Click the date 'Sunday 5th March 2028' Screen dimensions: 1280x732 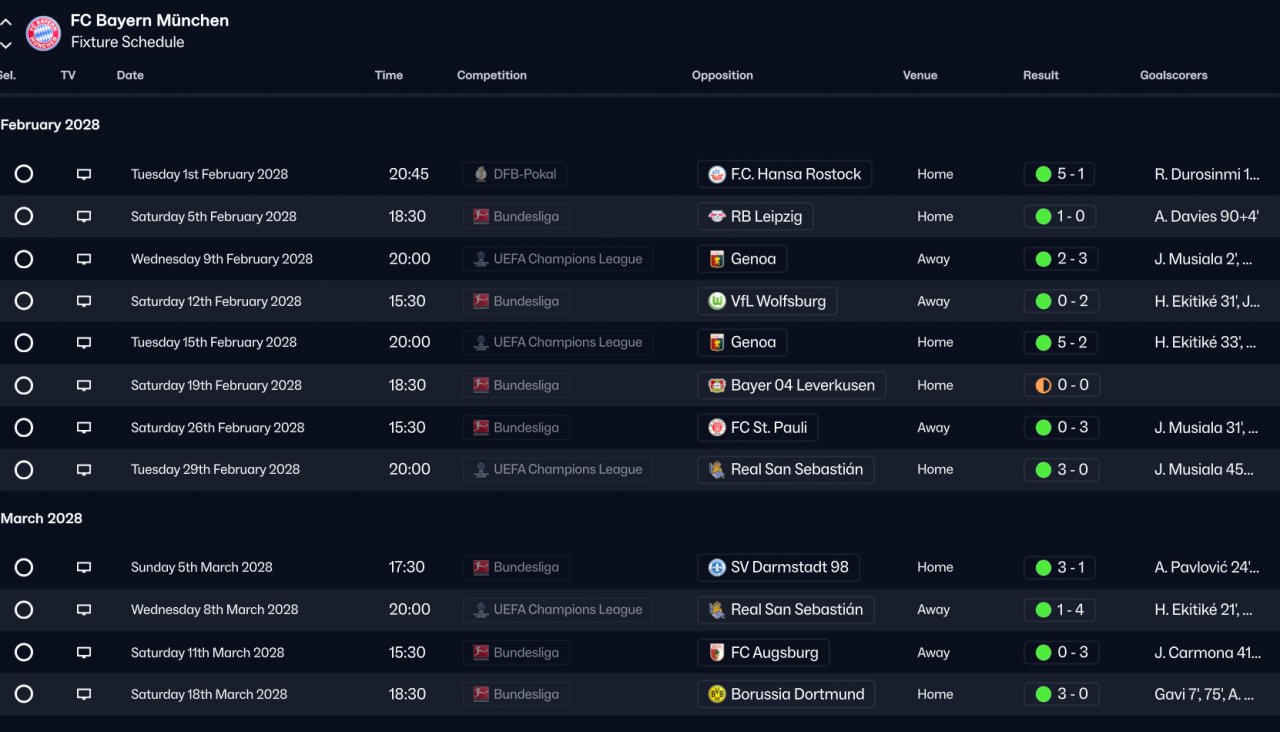tap(202, 567)
